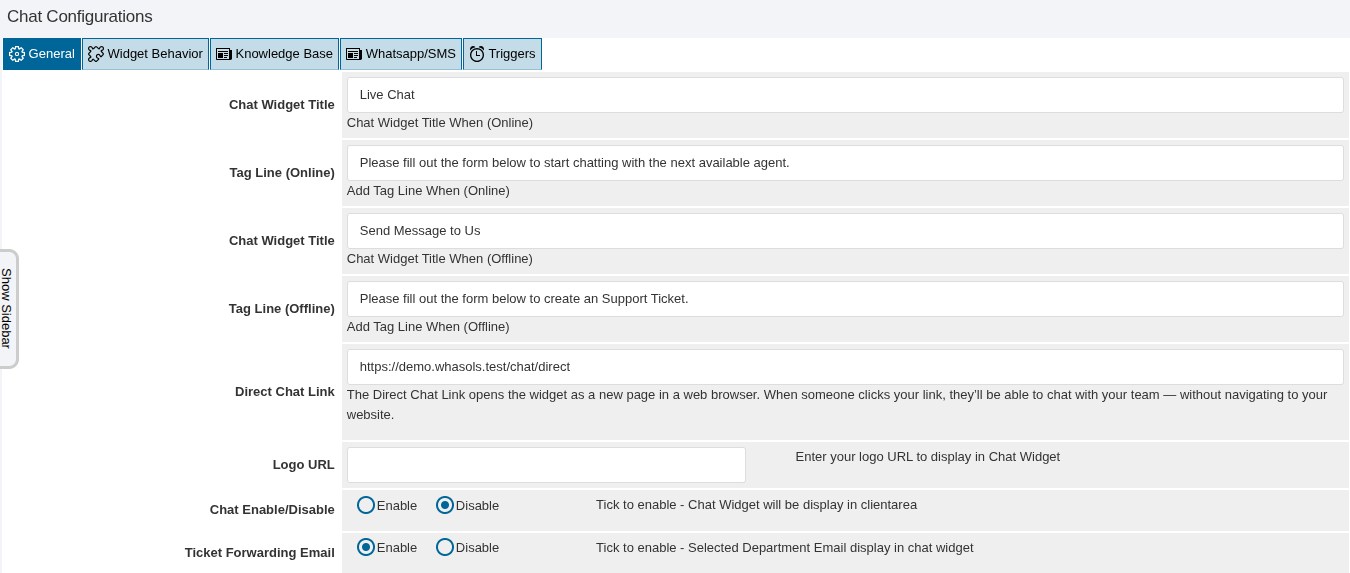Click the gear icon on General tab
1350x573 pixels.
[x=17, y=54]
